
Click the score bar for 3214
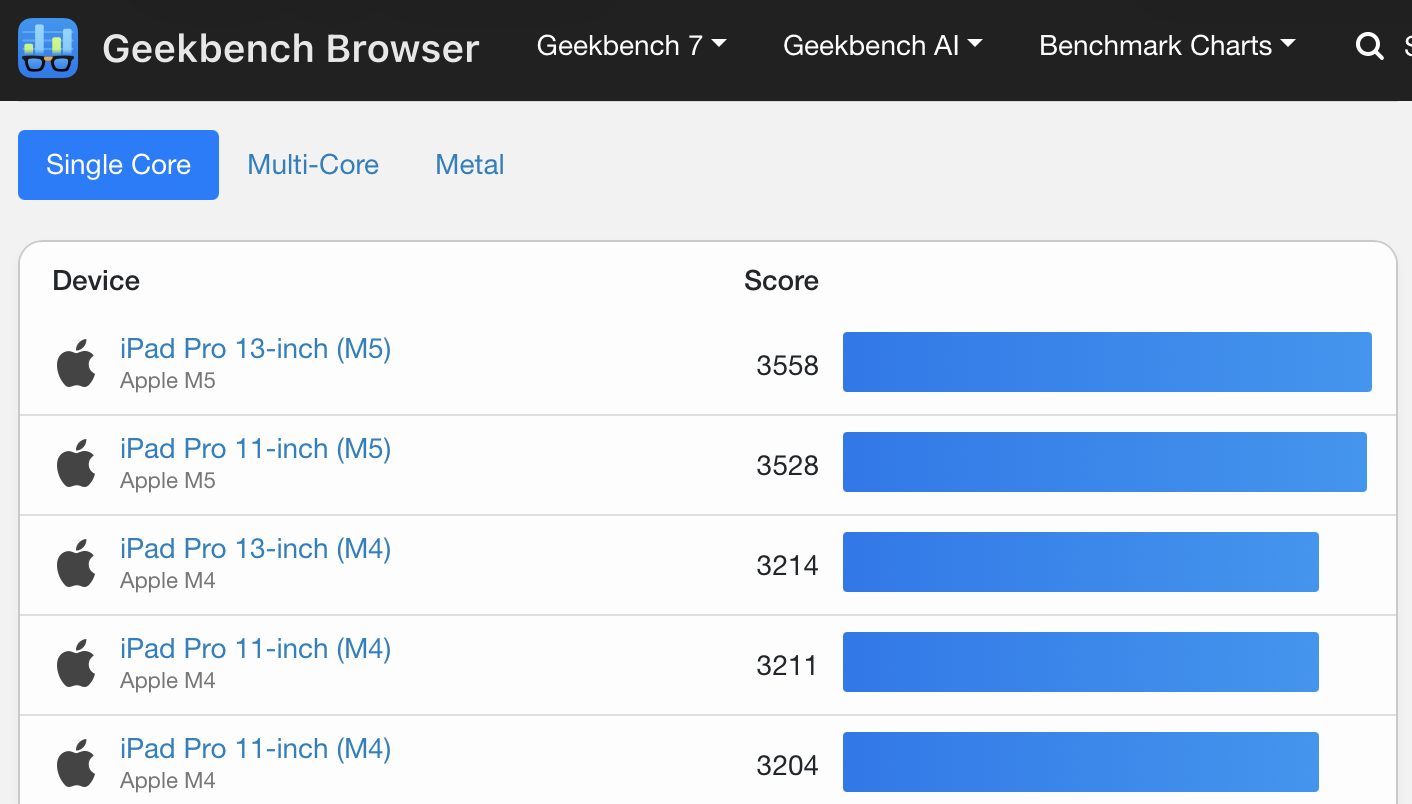[1081, 562]
